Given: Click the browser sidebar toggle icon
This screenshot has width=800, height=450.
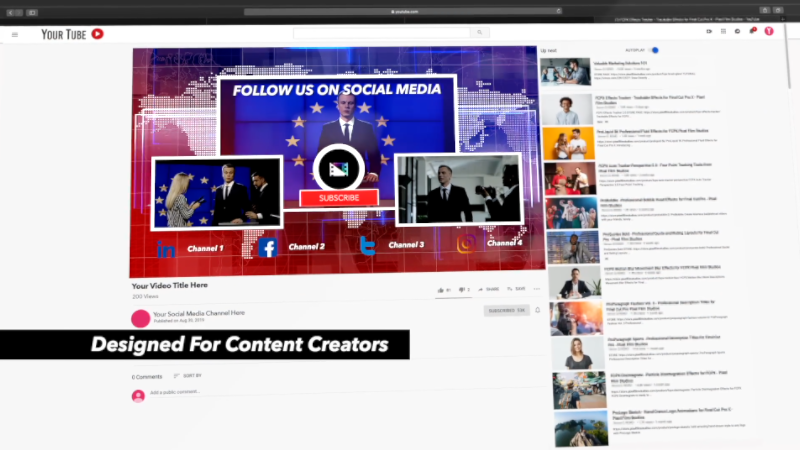Looking at the screenshot, I should pyautogui.click(x=32, y=13).
